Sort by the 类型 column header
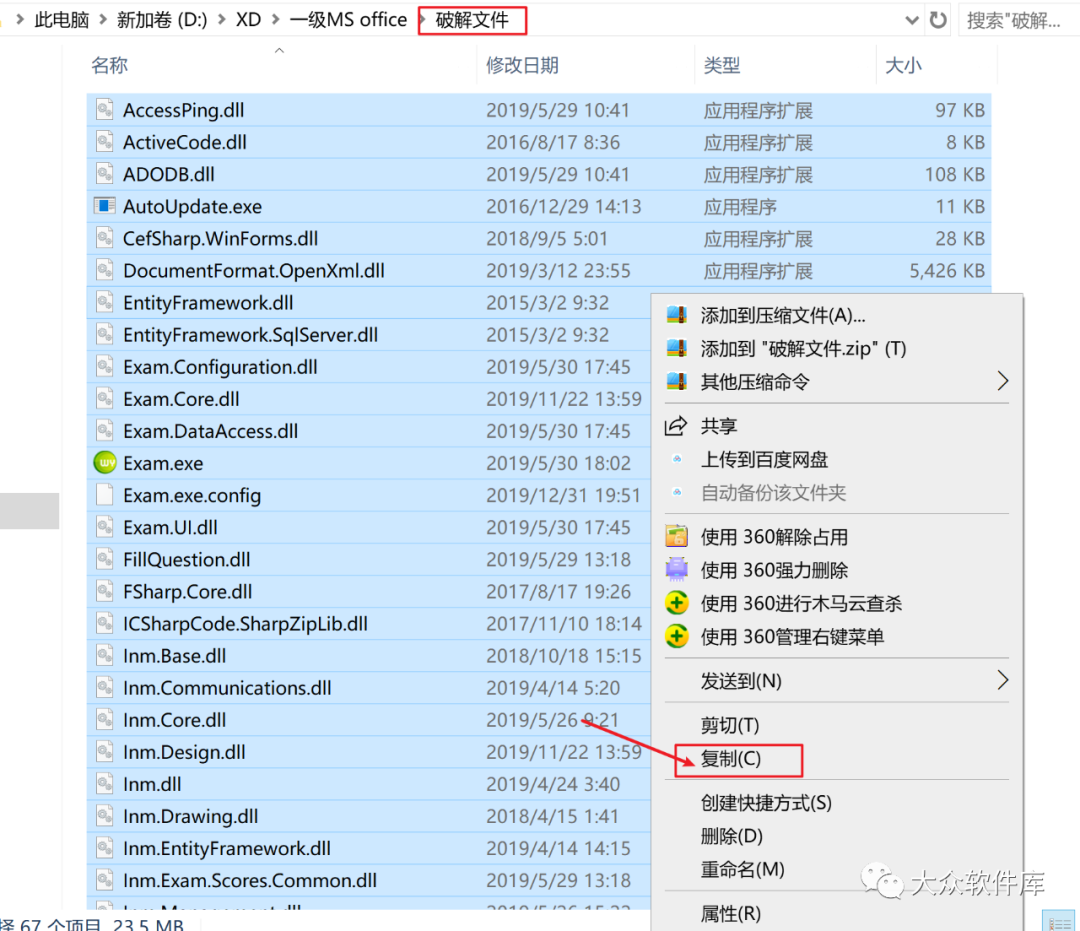 pos(721,65)
